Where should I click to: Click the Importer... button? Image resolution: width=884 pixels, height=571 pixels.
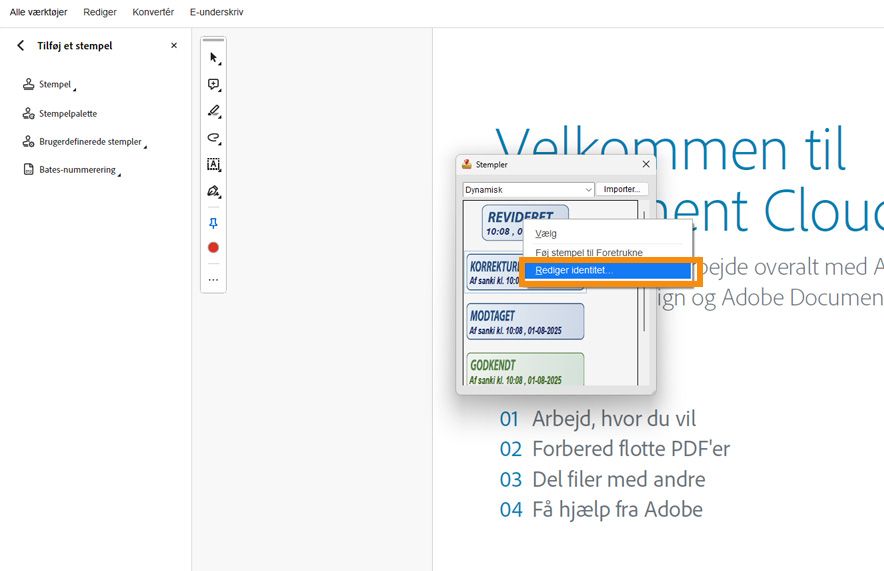622,189
